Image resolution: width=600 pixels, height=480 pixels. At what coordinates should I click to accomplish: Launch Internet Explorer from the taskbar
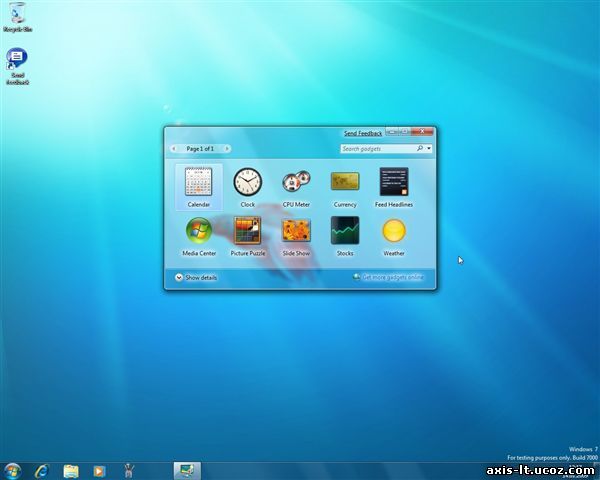[x=41, y=471]
